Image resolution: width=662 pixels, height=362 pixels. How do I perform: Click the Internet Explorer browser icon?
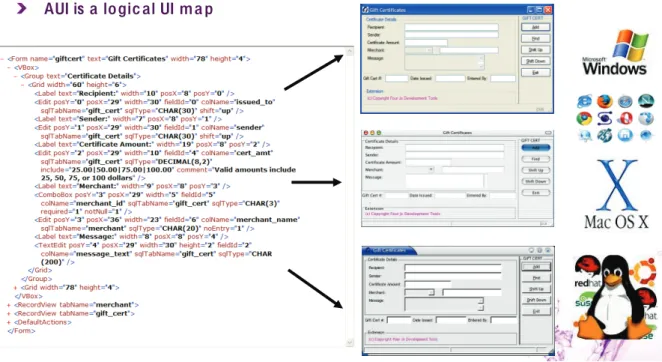584,102
